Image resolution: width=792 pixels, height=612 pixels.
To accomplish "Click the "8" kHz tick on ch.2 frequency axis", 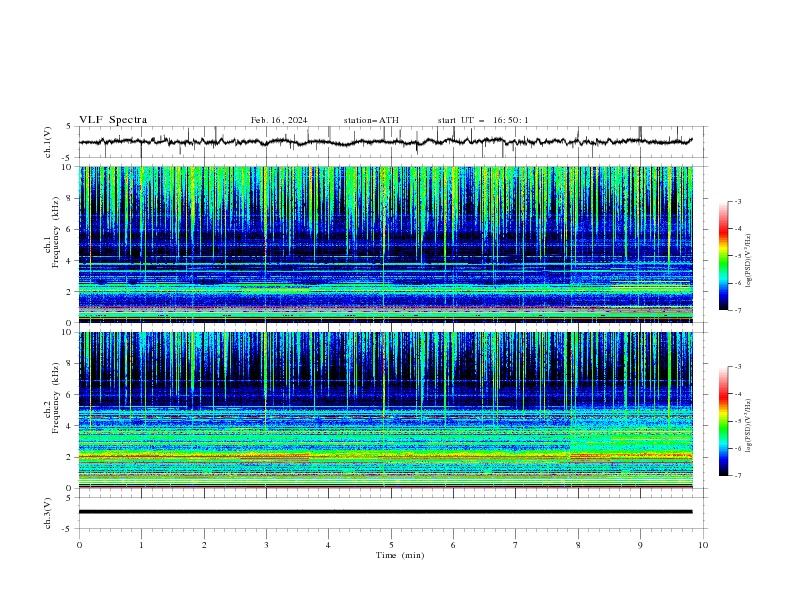I will click(70, 364).
